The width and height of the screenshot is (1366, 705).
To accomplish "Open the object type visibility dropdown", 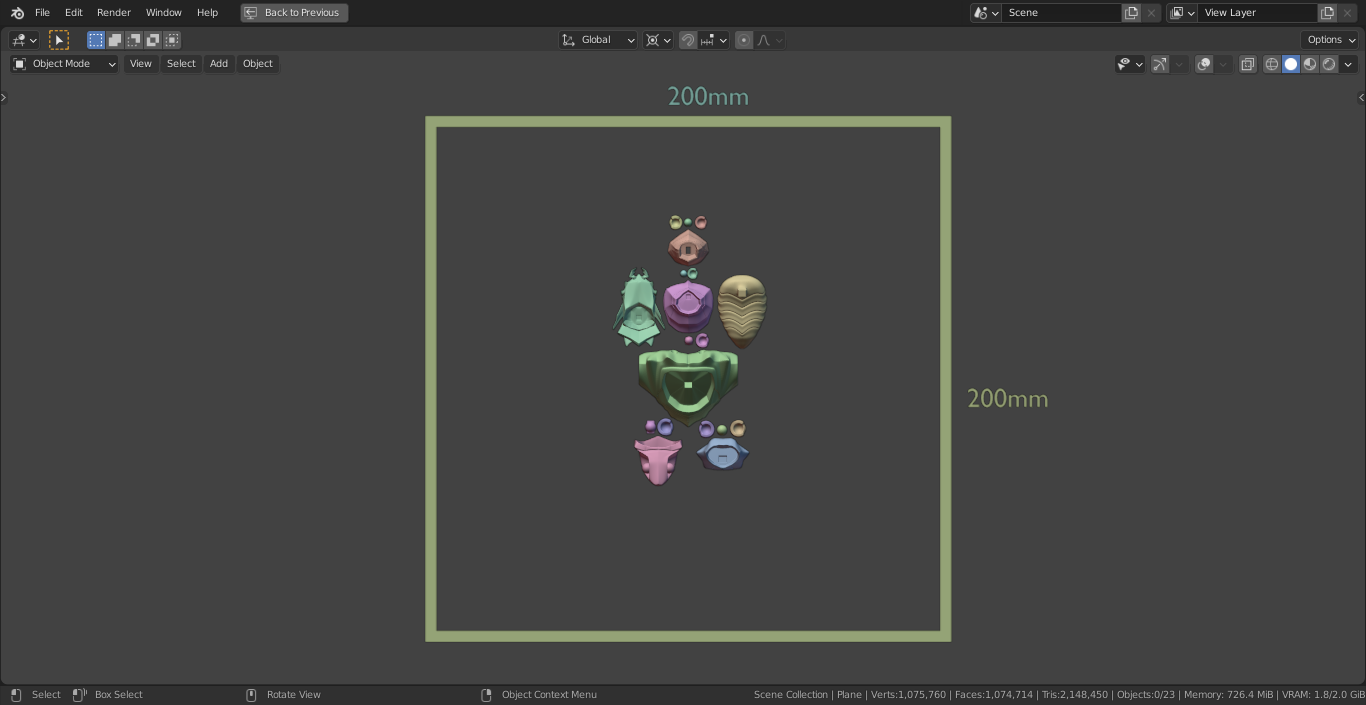I will pyautogui.click(x=1130, y=64).
